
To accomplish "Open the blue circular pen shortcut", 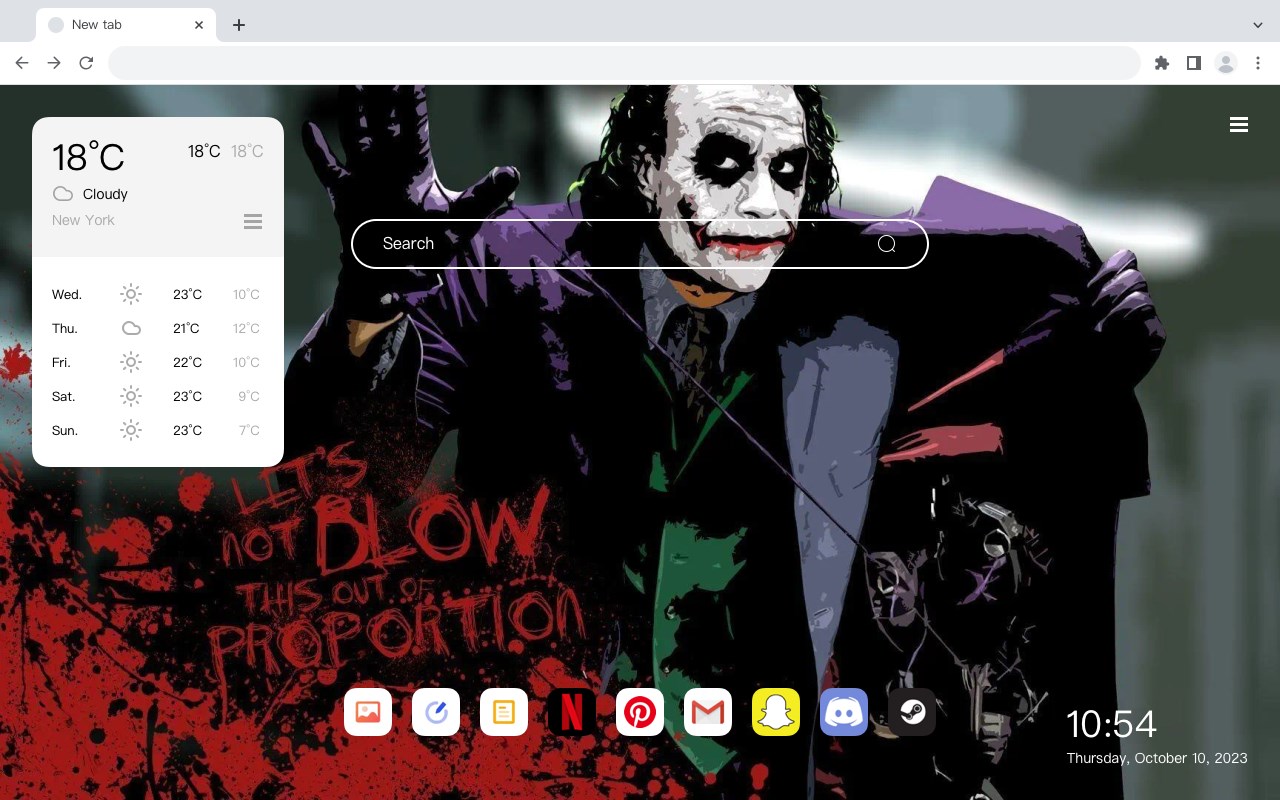I will pos(436,712).
